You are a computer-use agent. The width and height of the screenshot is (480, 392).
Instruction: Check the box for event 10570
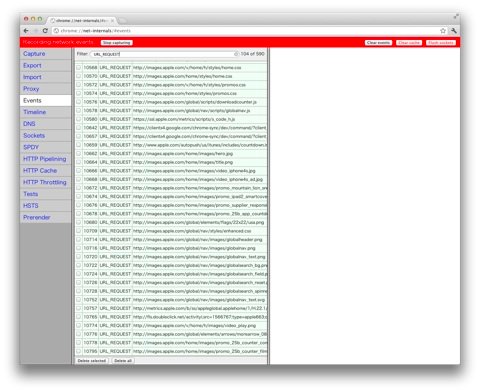pos(79,76)
